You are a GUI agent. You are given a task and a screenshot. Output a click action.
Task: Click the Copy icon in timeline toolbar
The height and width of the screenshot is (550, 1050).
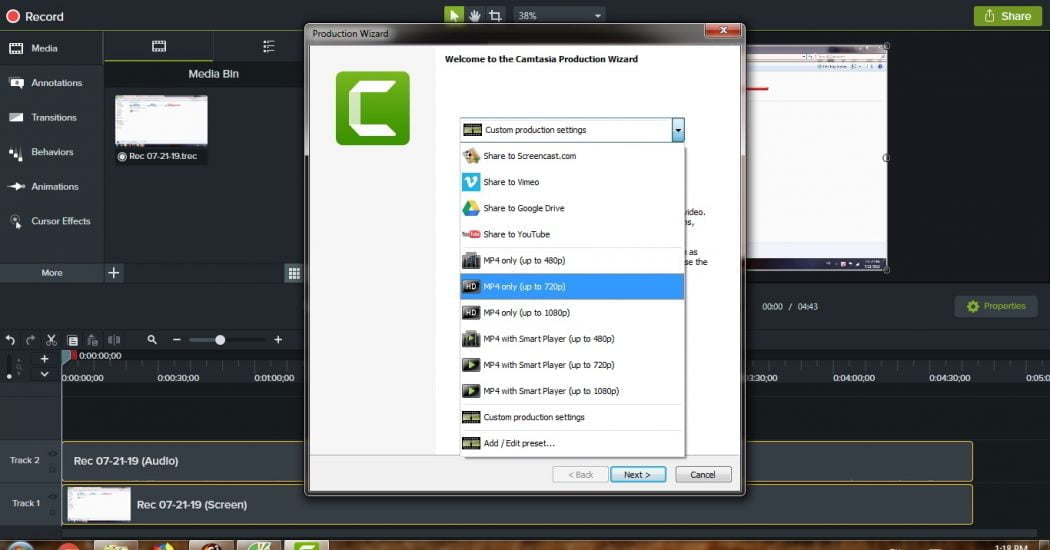click(72, 340)
